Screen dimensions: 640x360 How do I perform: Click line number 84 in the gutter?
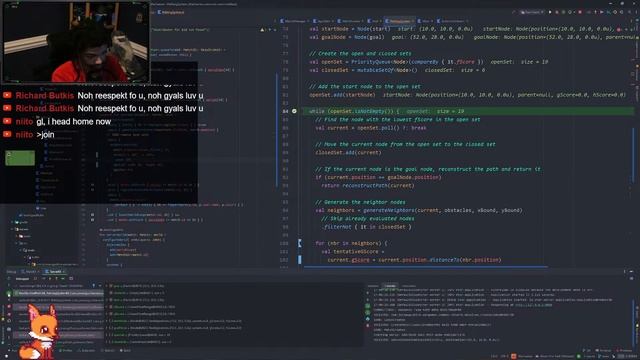coord(285,111)
